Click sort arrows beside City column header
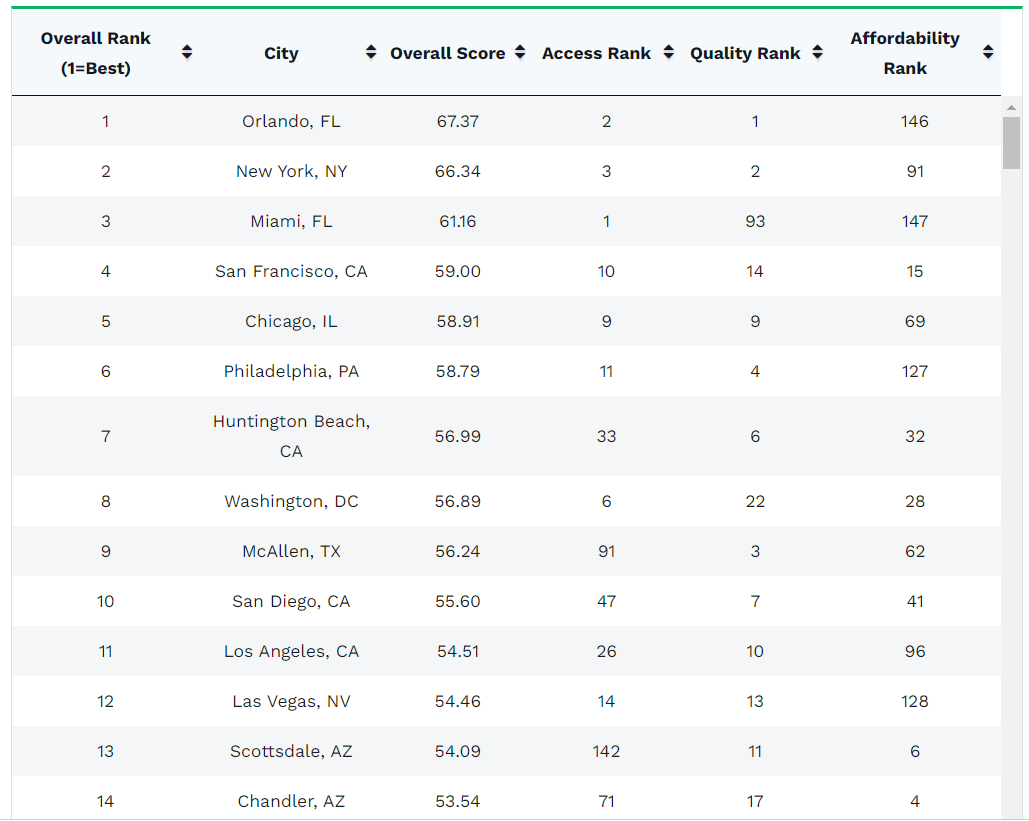This screenshot has width=1029, height=821. tap(371, 53)
